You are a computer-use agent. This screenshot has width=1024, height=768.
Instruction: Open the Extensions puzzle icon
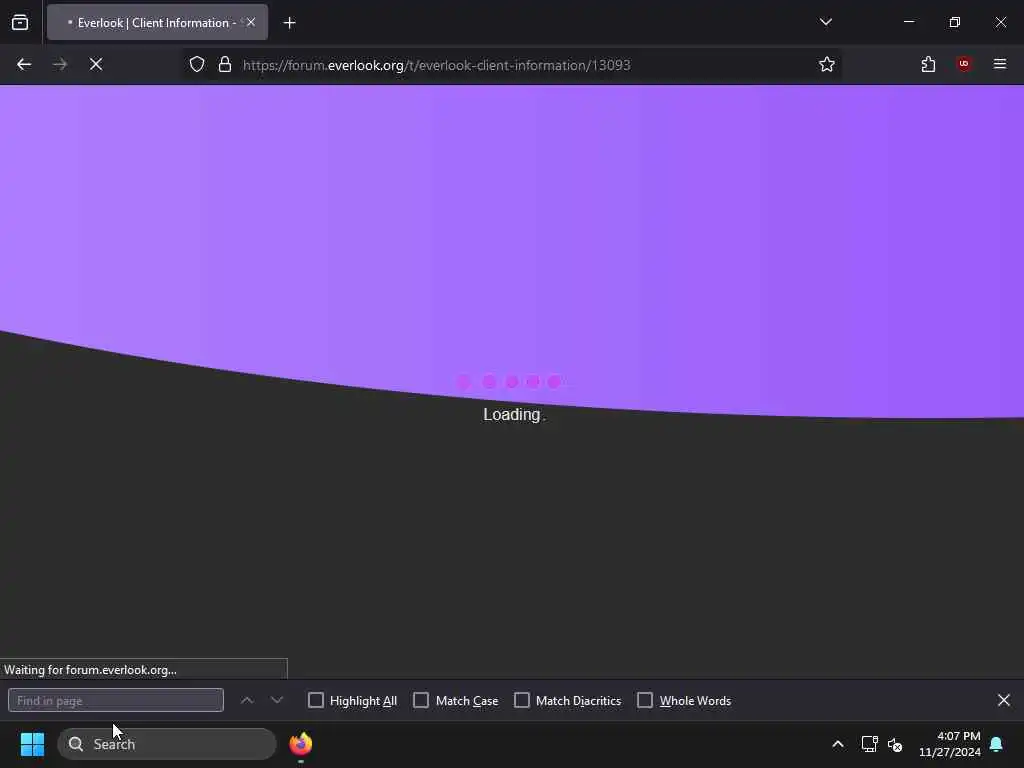pyautogui.click(x=928, y=64)
